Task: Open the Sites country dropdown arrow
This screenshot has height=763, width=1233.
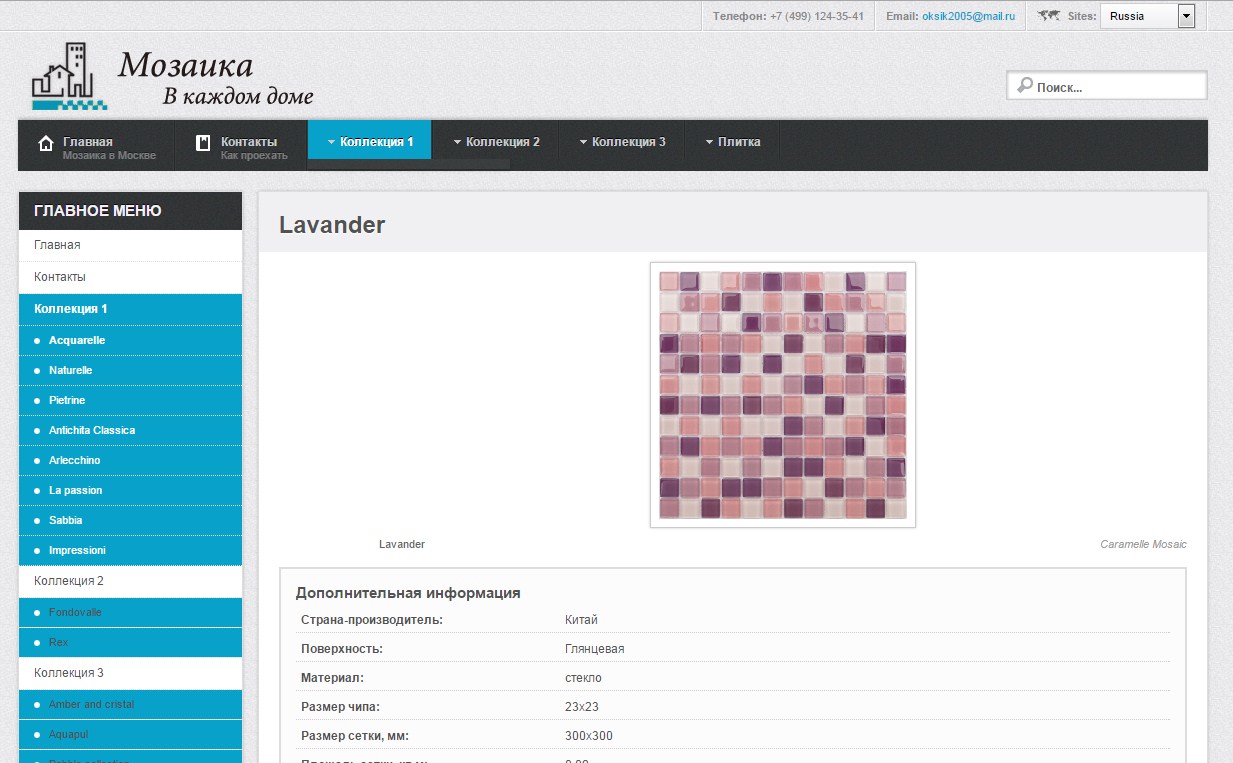Action: 1186,16
